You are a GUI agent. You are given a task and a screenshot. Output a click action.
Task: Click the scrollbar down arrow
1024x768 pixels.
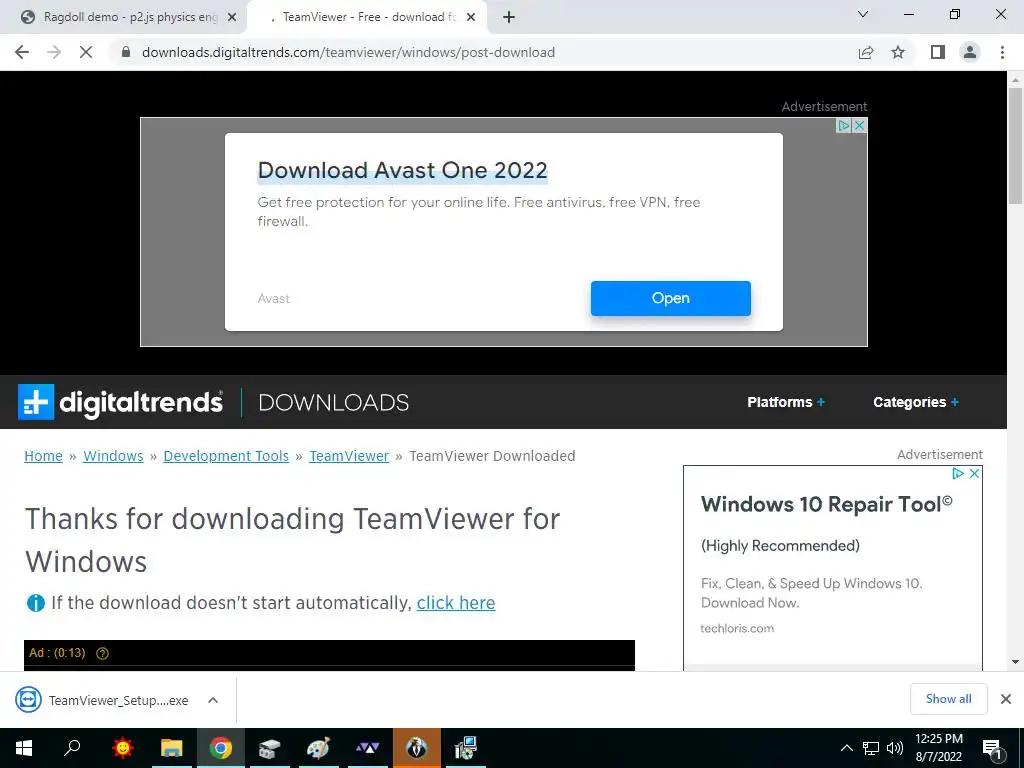coord(1015,662)
